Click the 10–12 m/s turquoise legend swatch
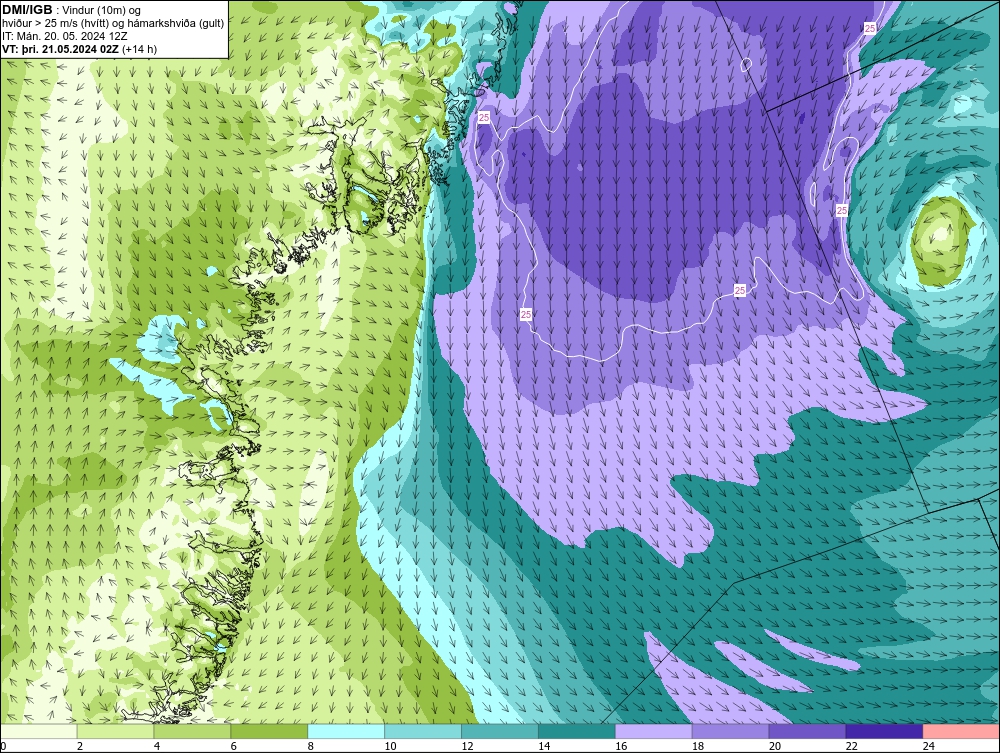 (x=423, y=731)
